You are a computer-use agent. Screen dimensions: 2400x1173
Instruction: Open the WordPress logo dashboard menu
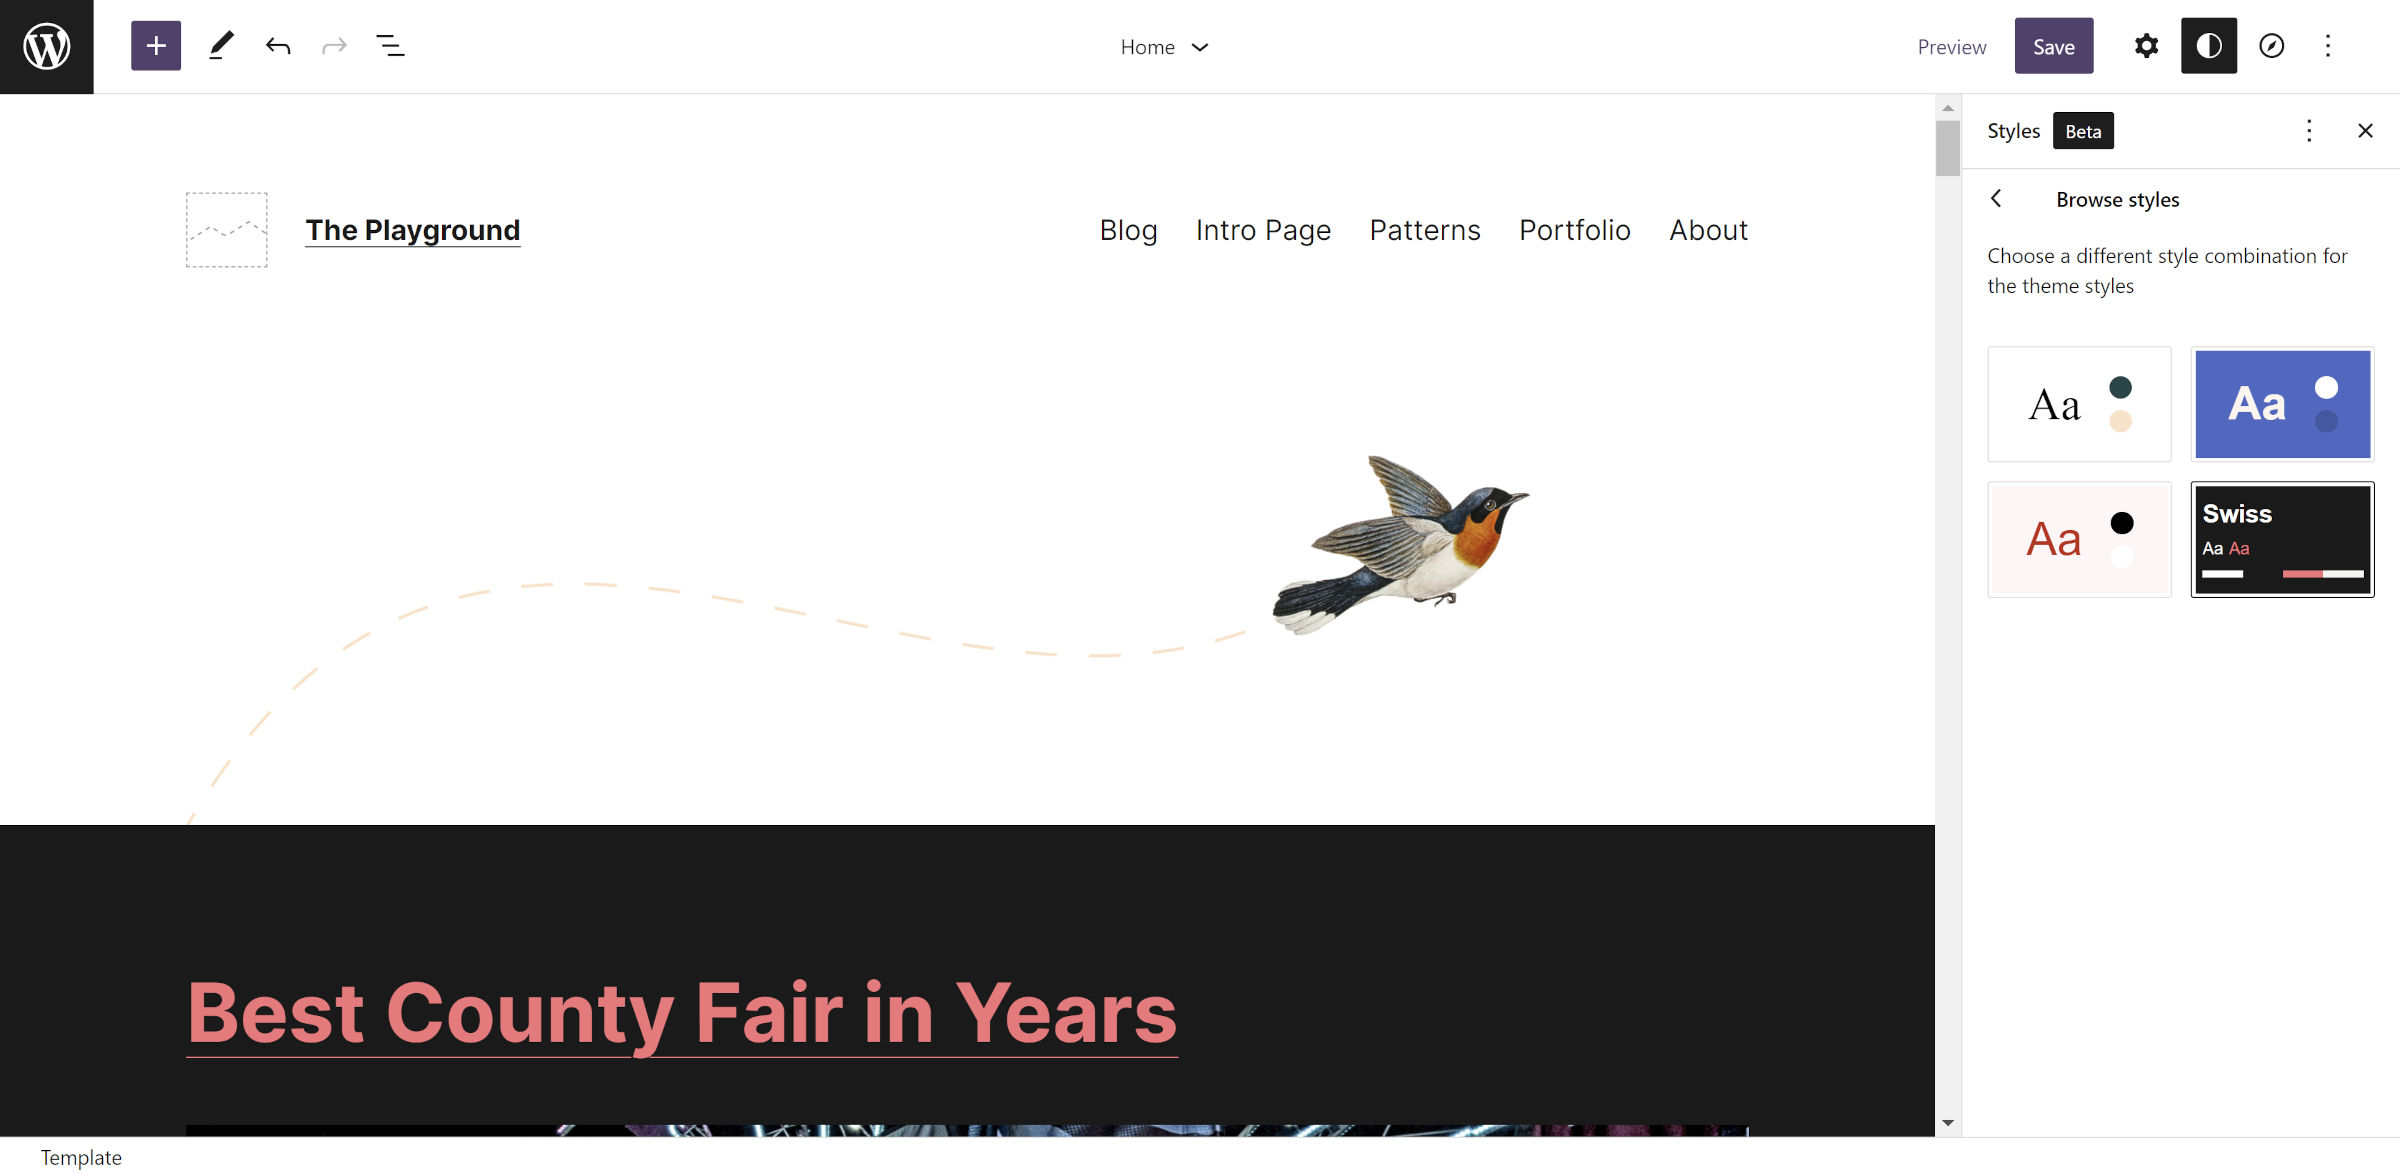click(46, 46)
